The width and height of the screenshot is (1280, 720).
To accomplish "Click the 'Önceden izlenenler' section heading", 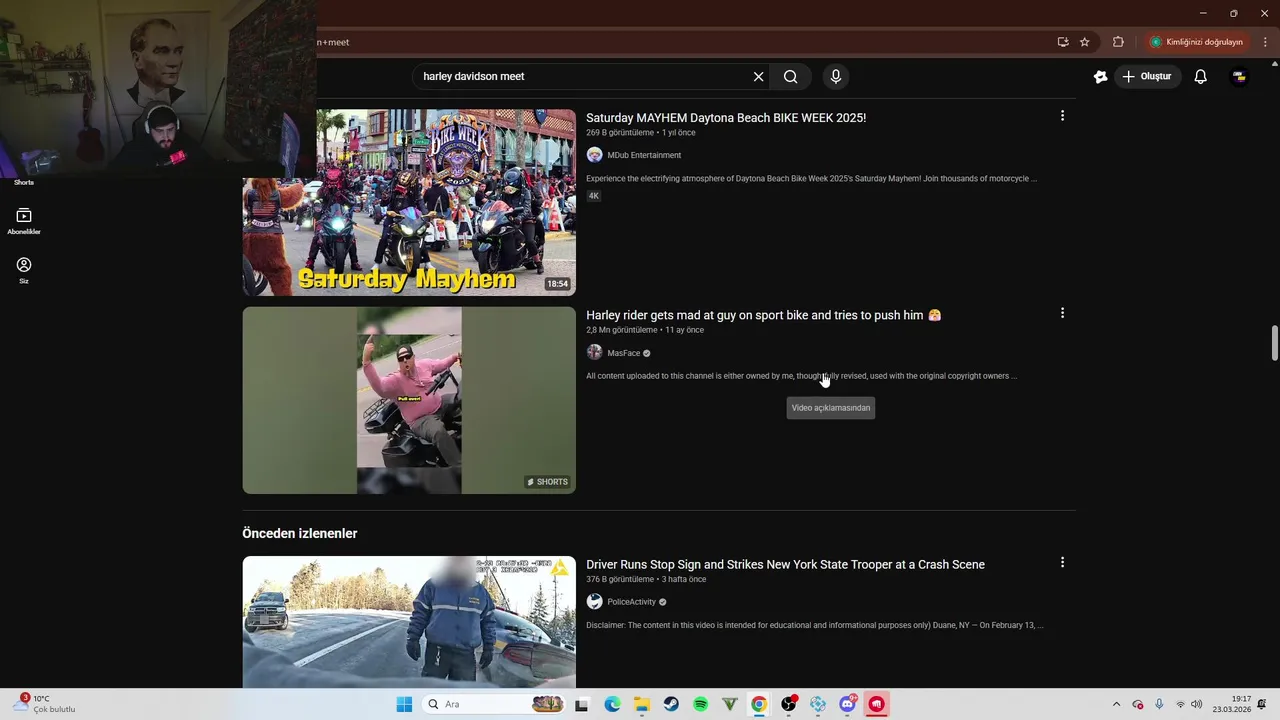I will [299, 534].
